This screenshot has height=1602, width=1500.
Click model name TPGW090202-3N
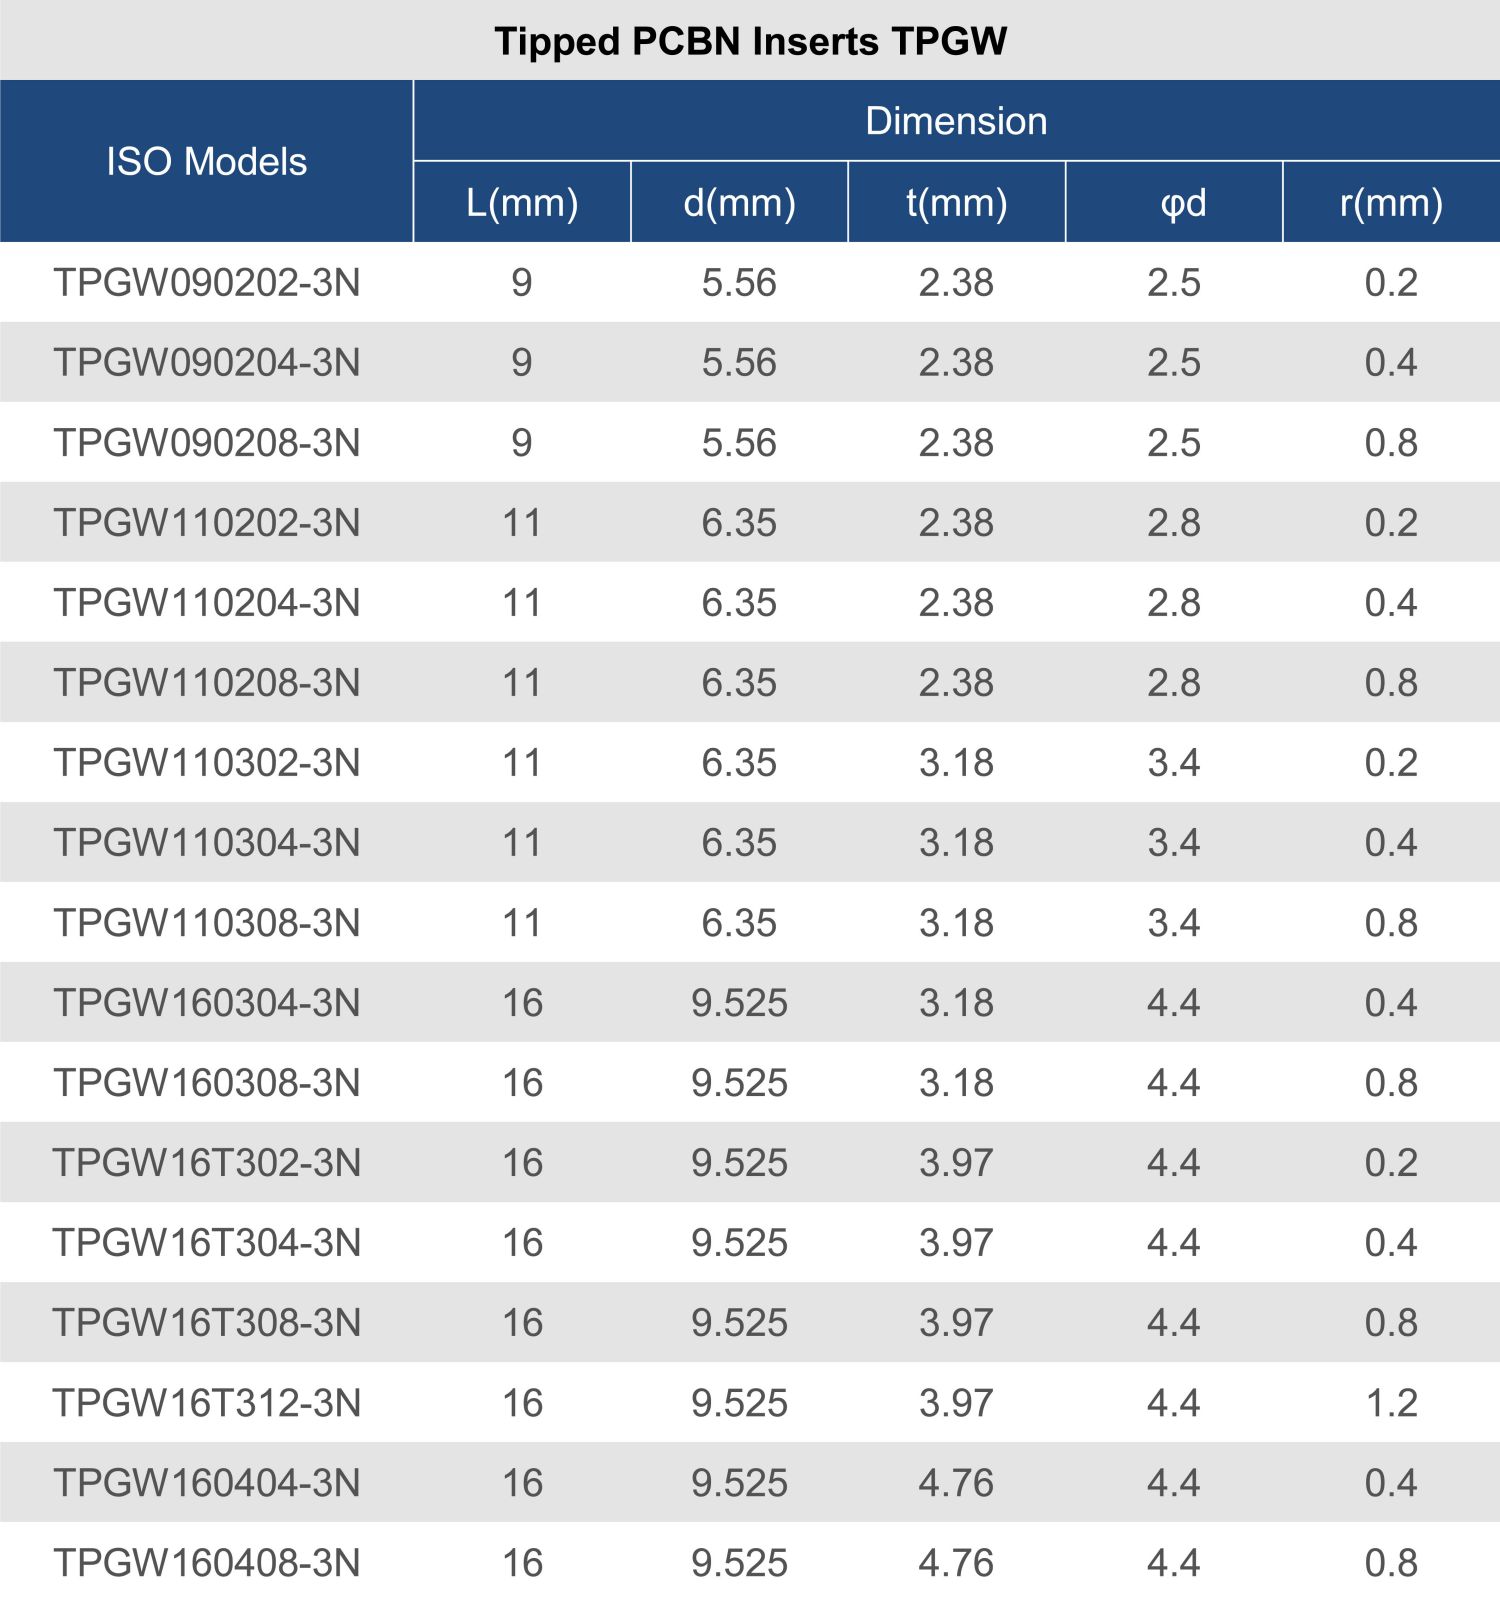(x=207, y=283)
